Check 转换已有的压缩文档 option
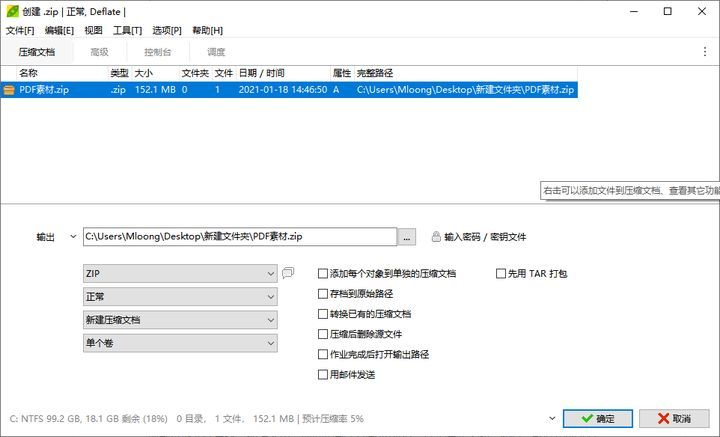 323,314
